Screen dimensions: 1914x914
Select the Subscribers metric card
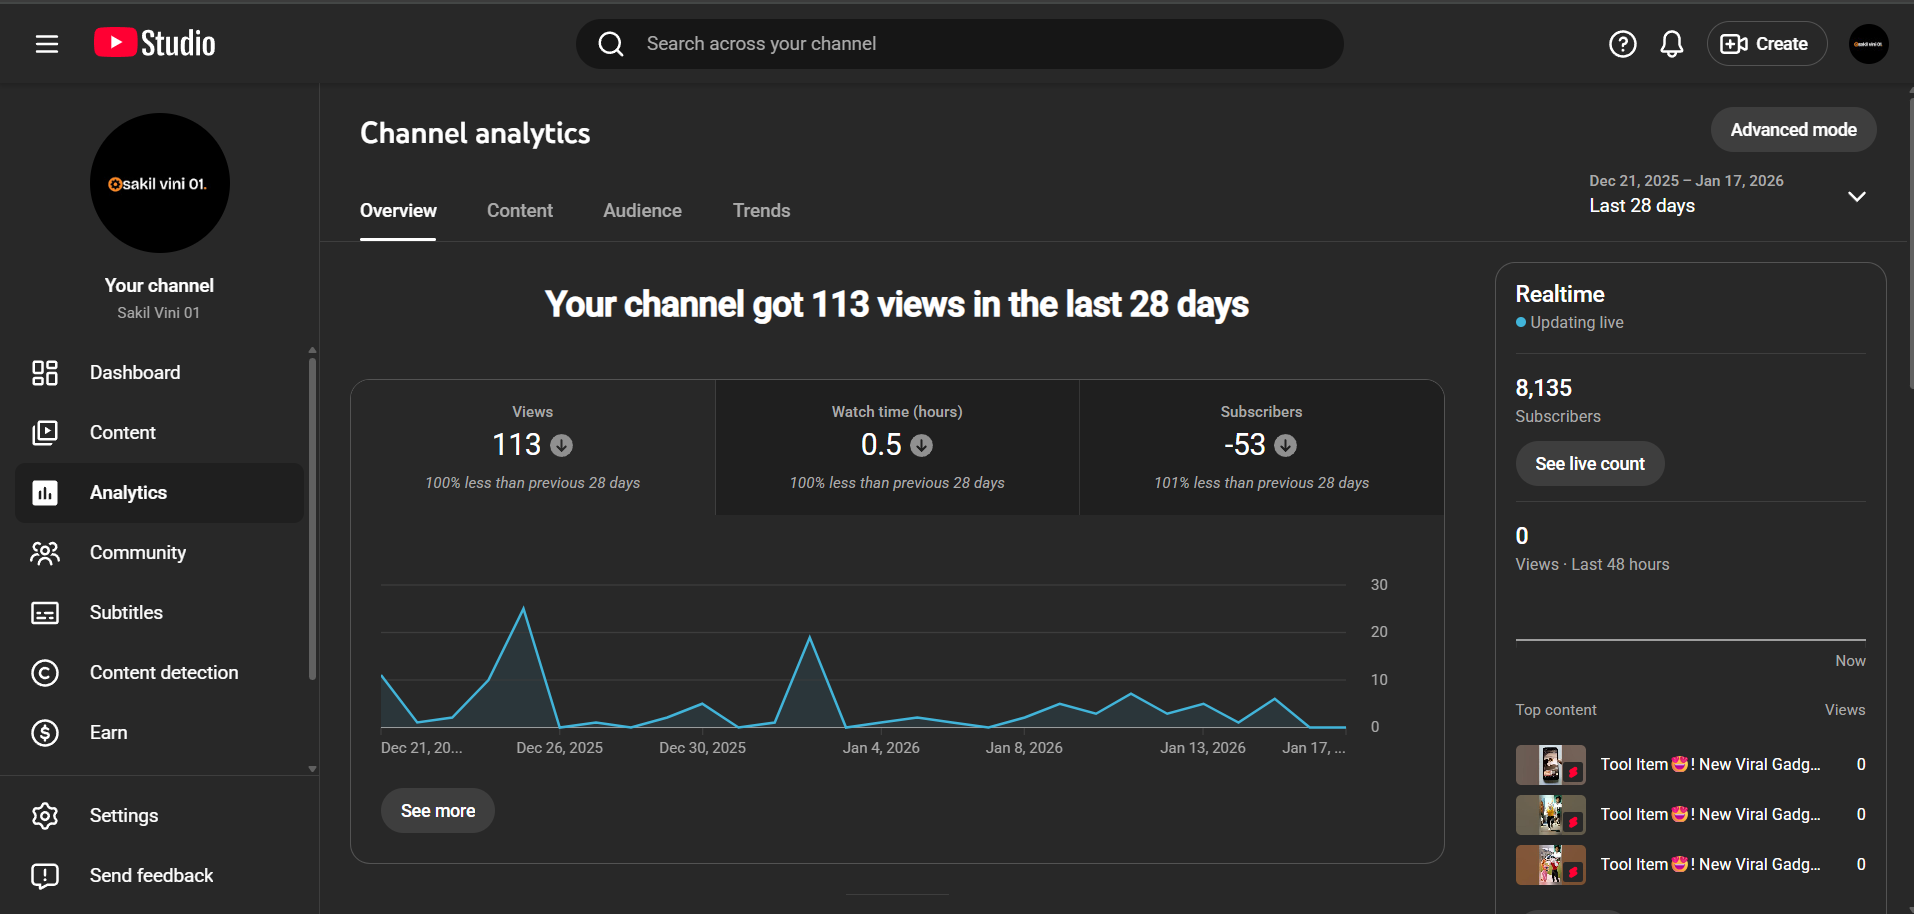pos(1261,447)
